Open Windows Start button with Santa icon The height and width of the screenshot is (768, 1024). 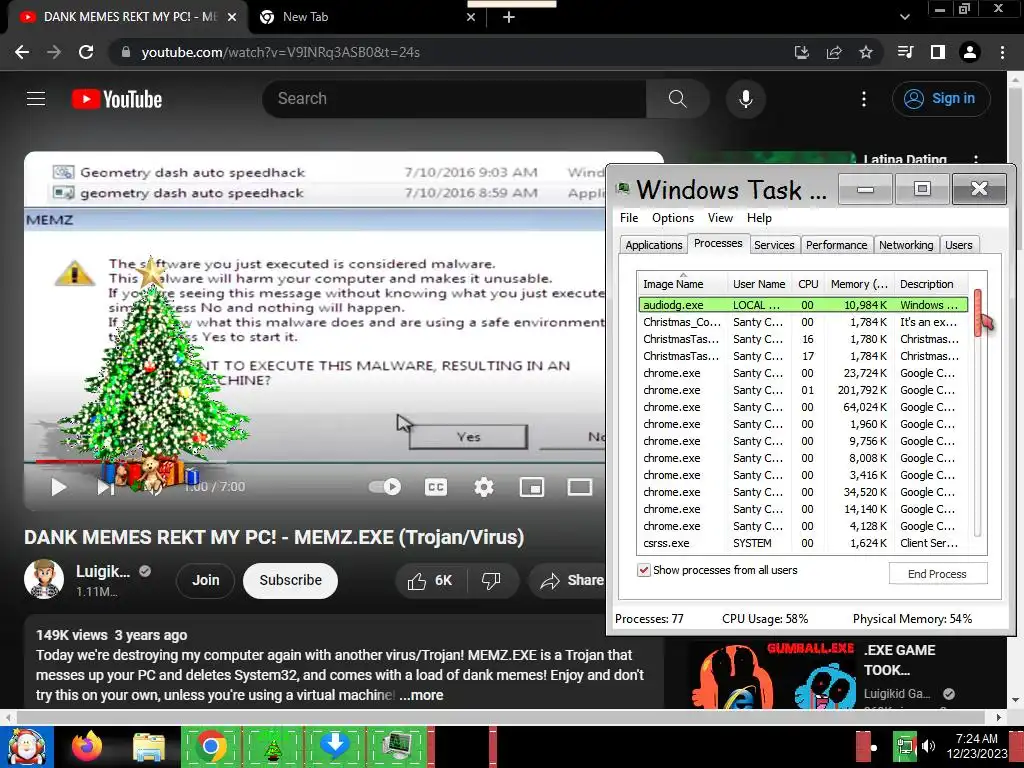[x=27, y=746]
